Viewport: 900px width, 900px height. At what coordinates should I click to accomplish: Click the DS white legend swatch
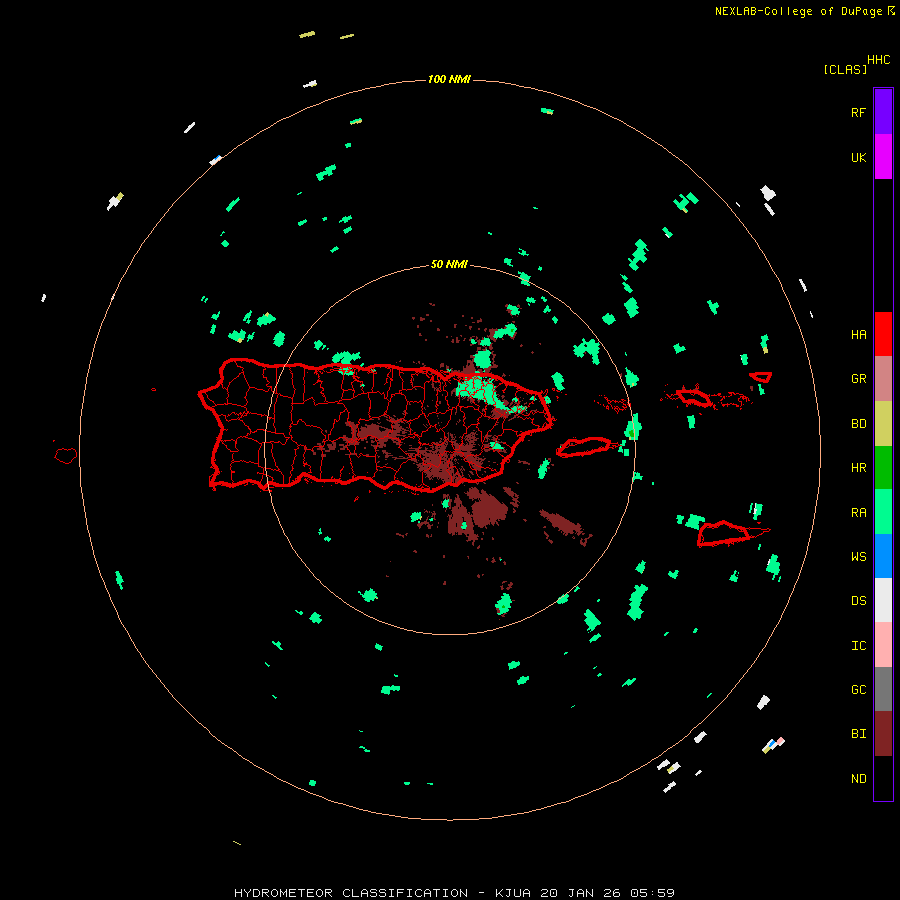883,600
